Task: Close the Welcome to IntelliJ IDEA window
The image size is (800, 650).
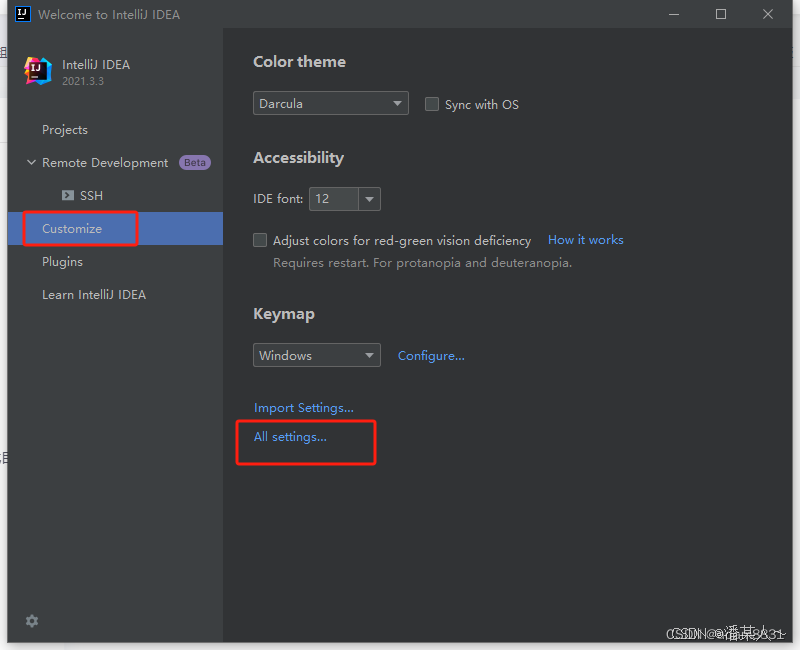Action: [768, 14]
